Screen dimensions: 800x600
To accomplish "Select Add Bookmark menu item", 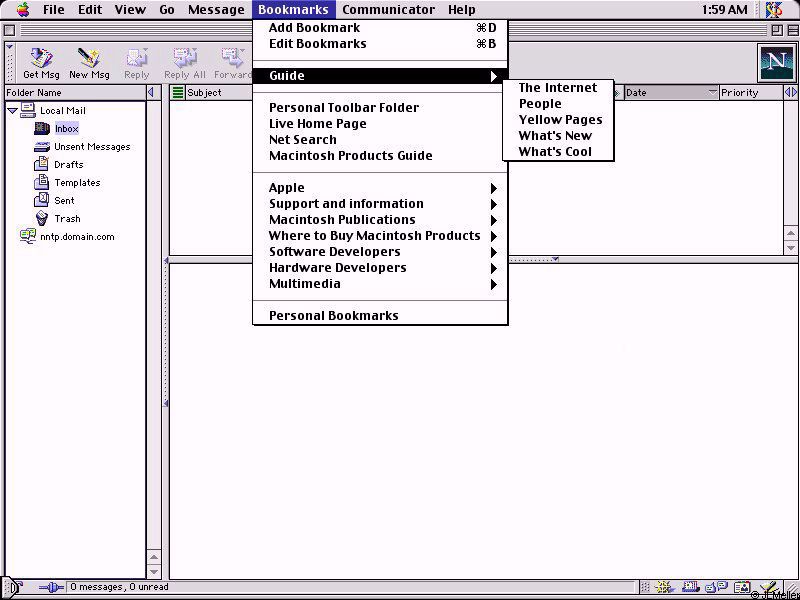I will tap(314, 28).
